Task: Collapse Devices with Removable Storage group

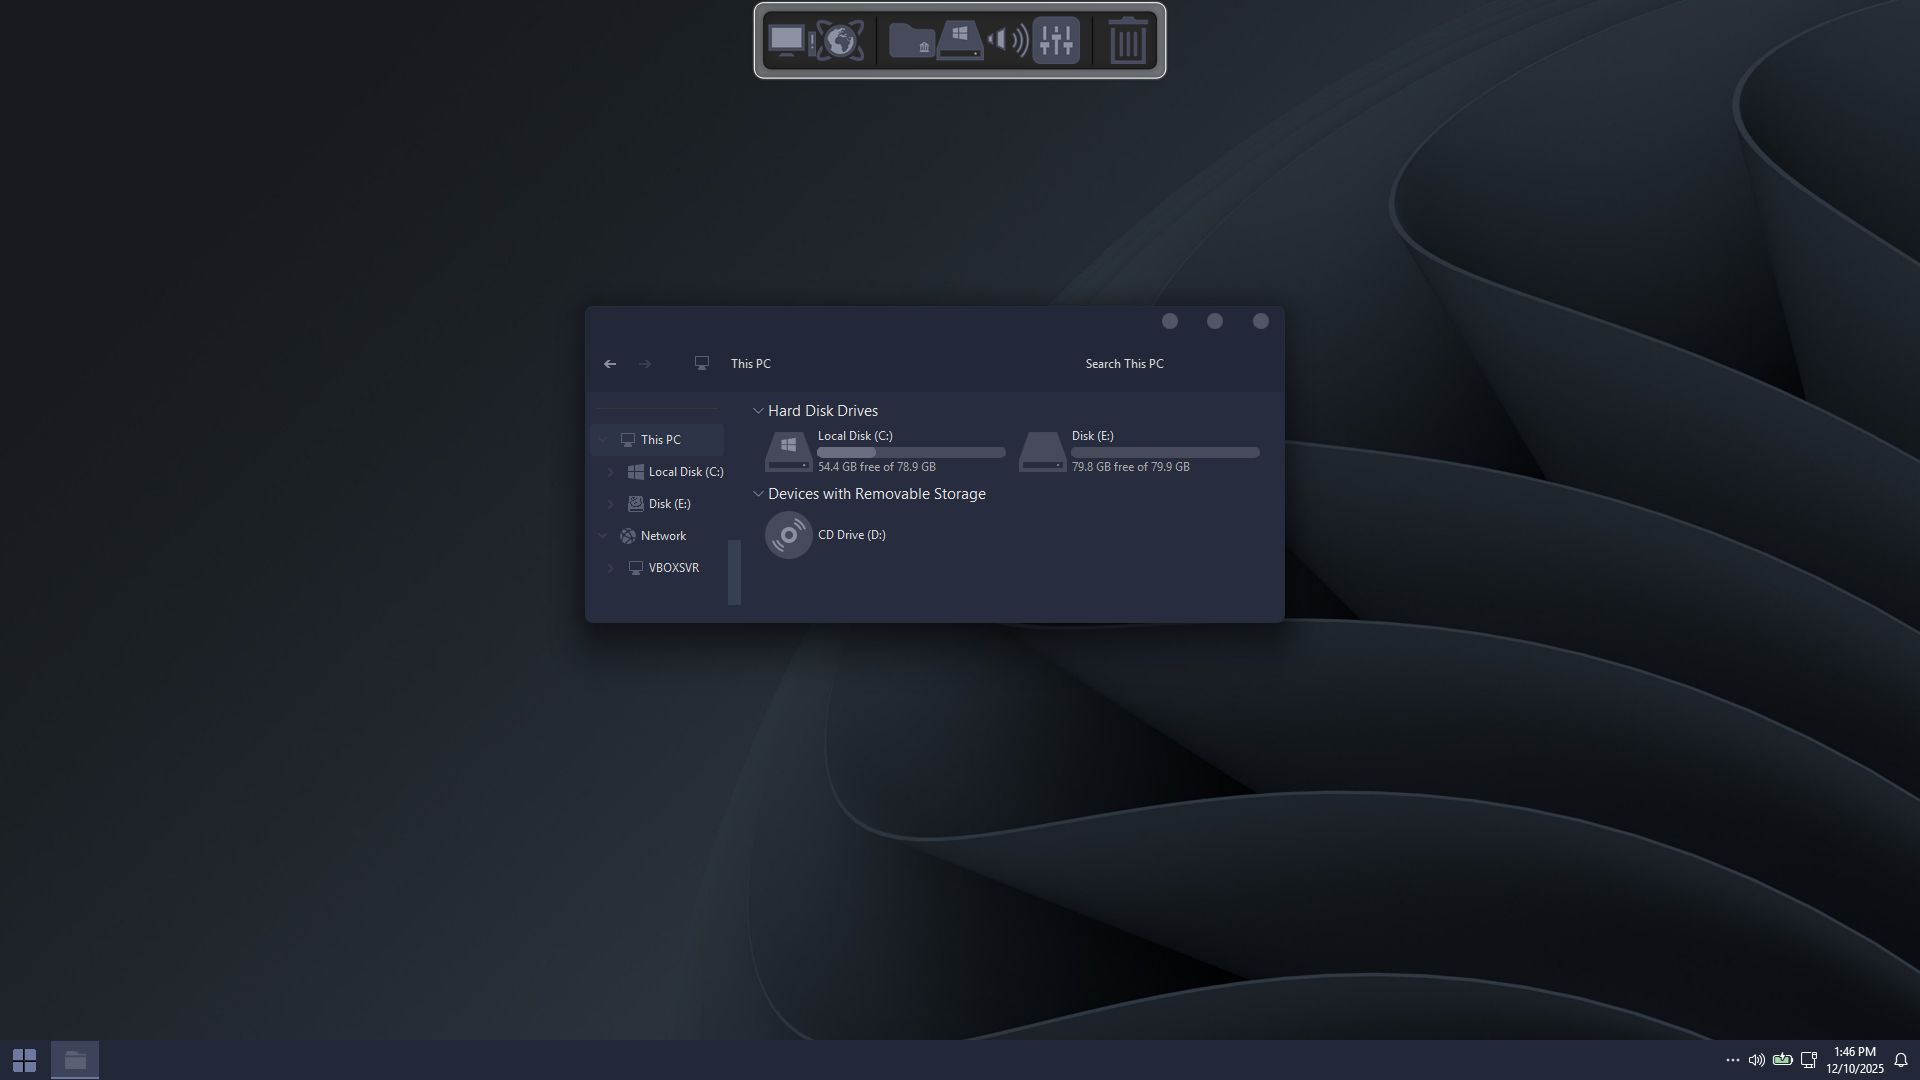Action: coord(758,494)
